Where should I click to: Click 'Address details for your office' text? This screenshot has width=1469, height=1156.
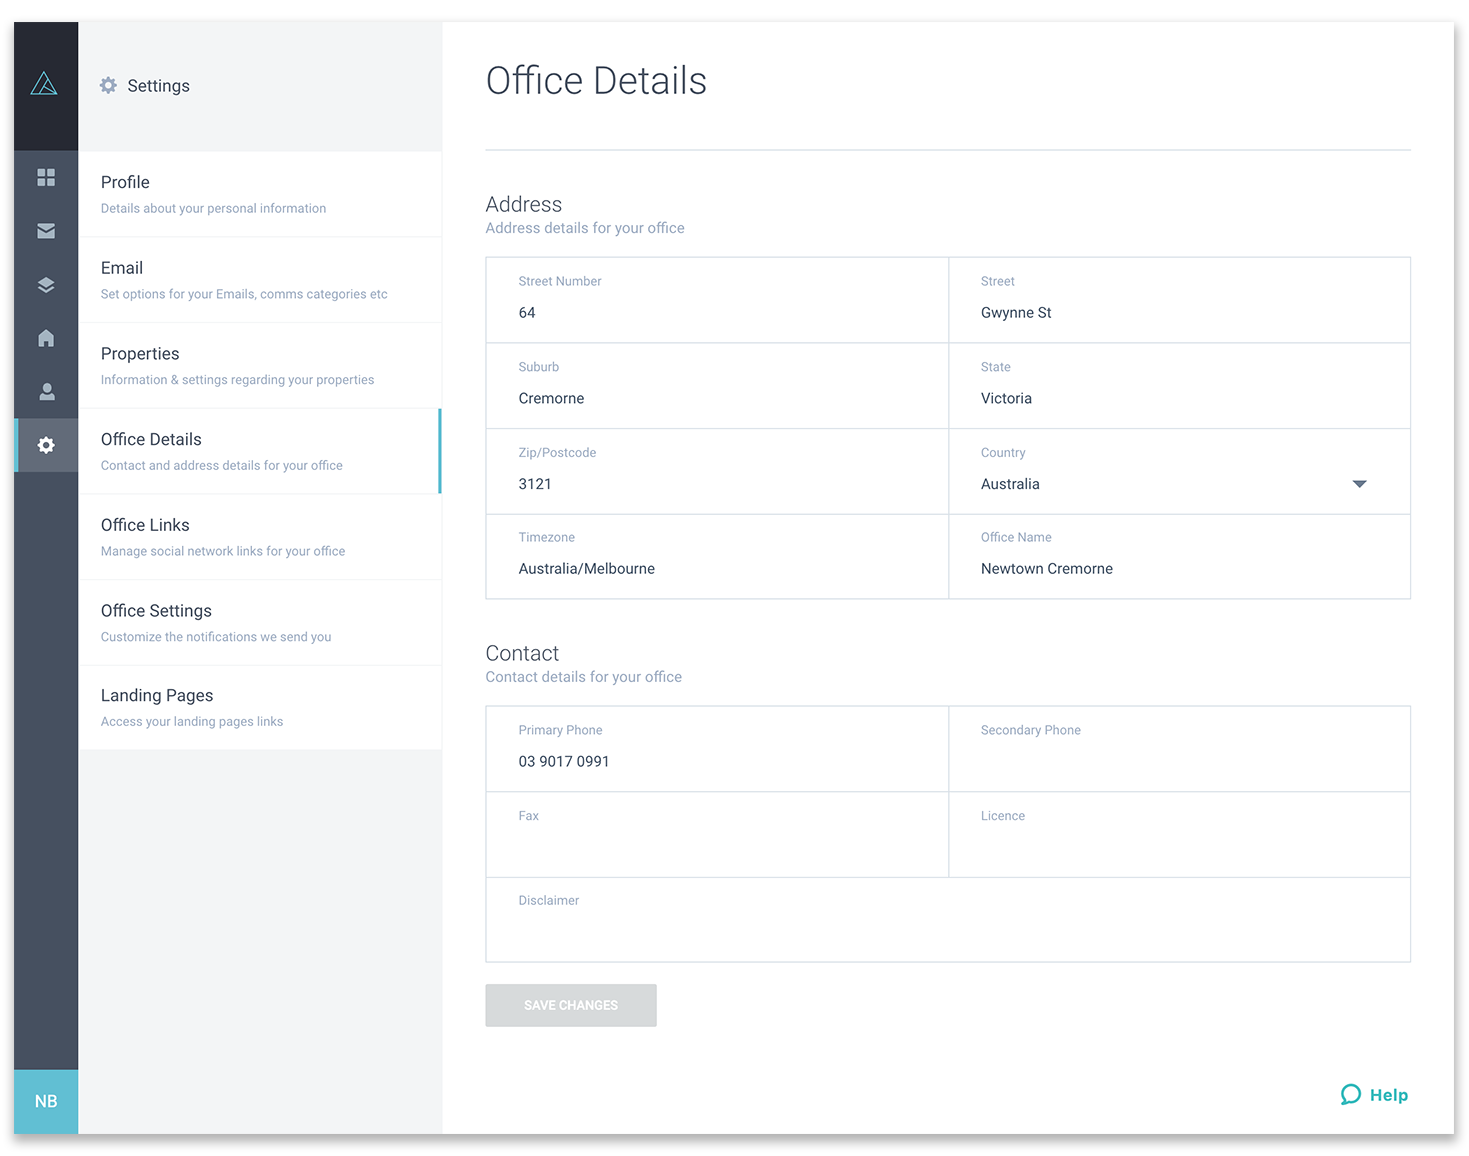[x=585, y=228]
